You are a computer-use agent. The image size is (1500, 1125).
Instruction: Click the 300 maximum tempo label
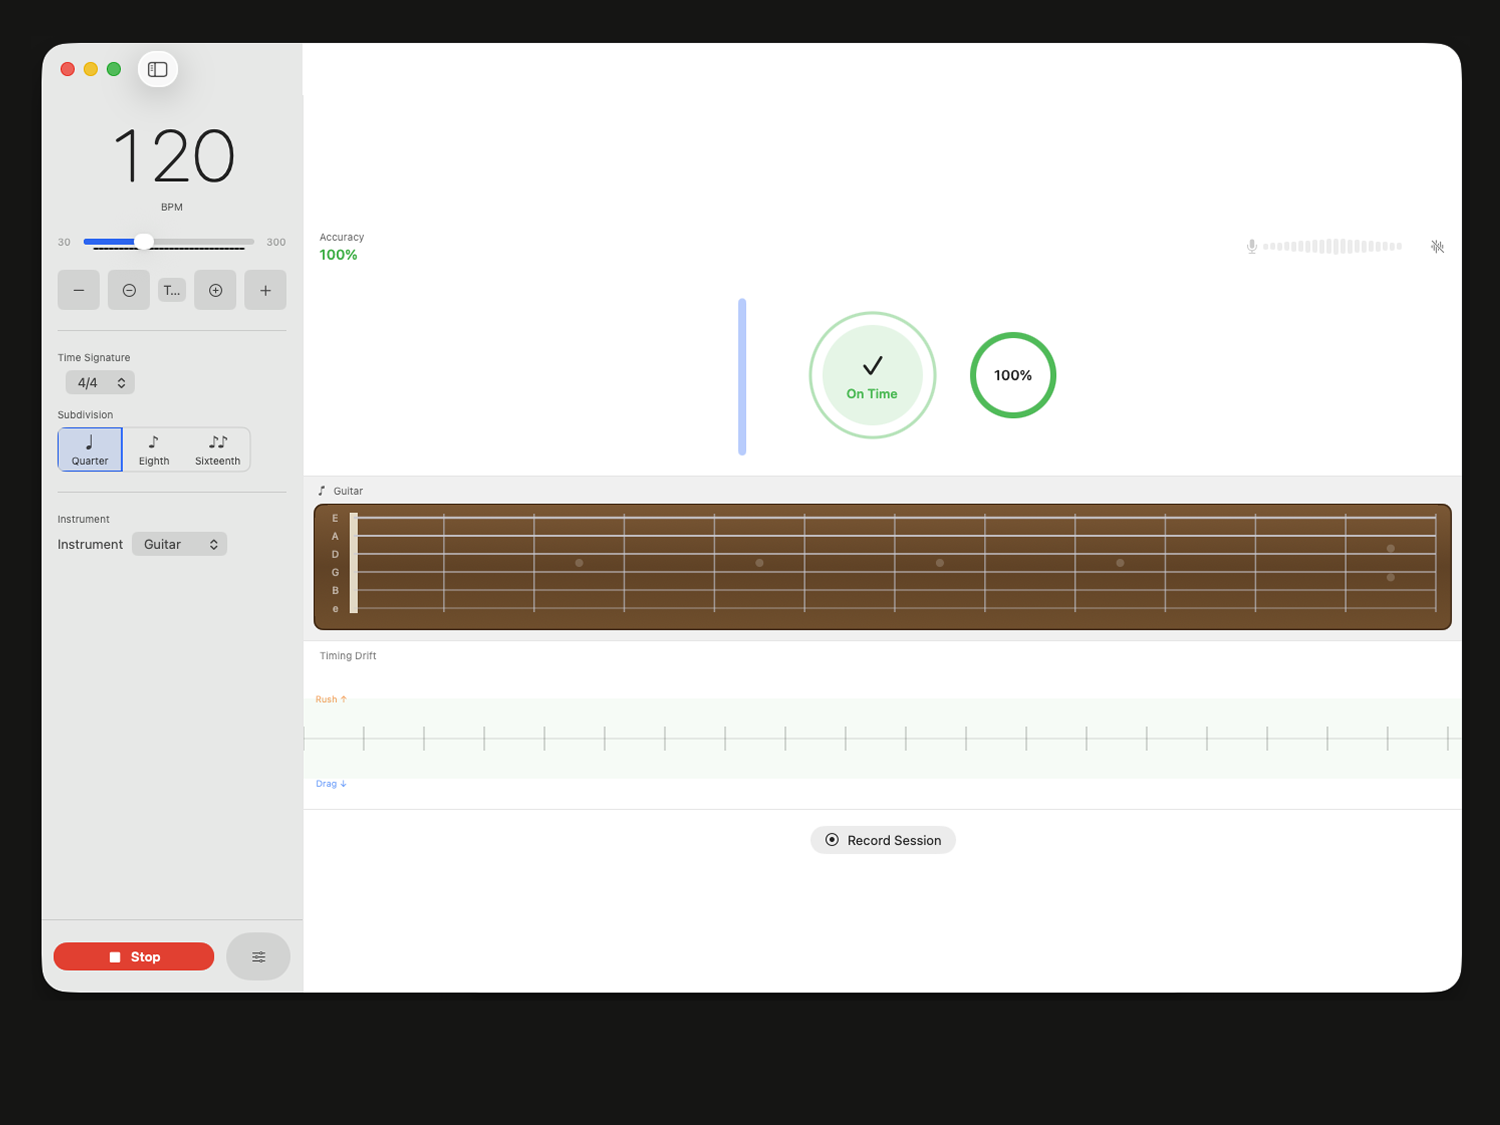click(276, 242)
